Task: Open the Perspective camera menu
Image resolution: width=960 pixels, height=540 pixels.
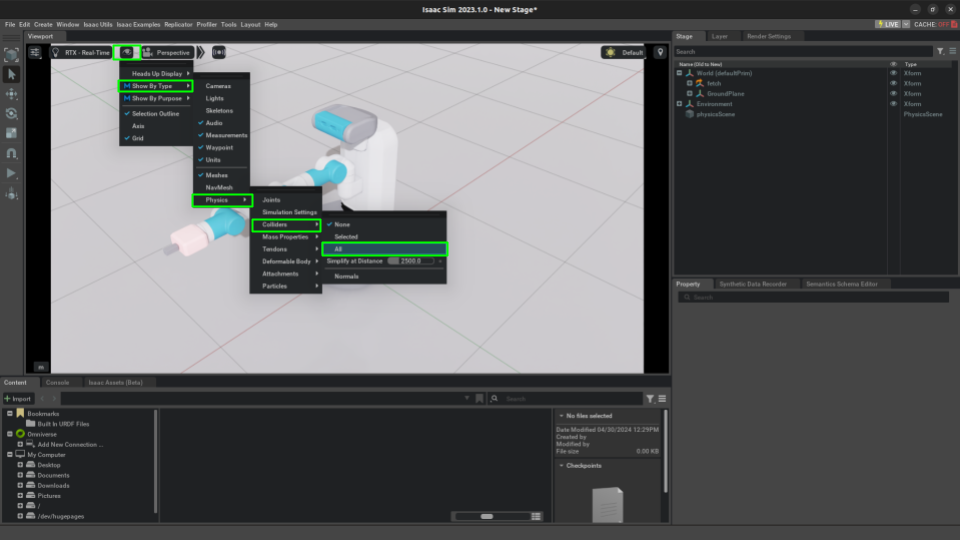Action: point(167,53)
